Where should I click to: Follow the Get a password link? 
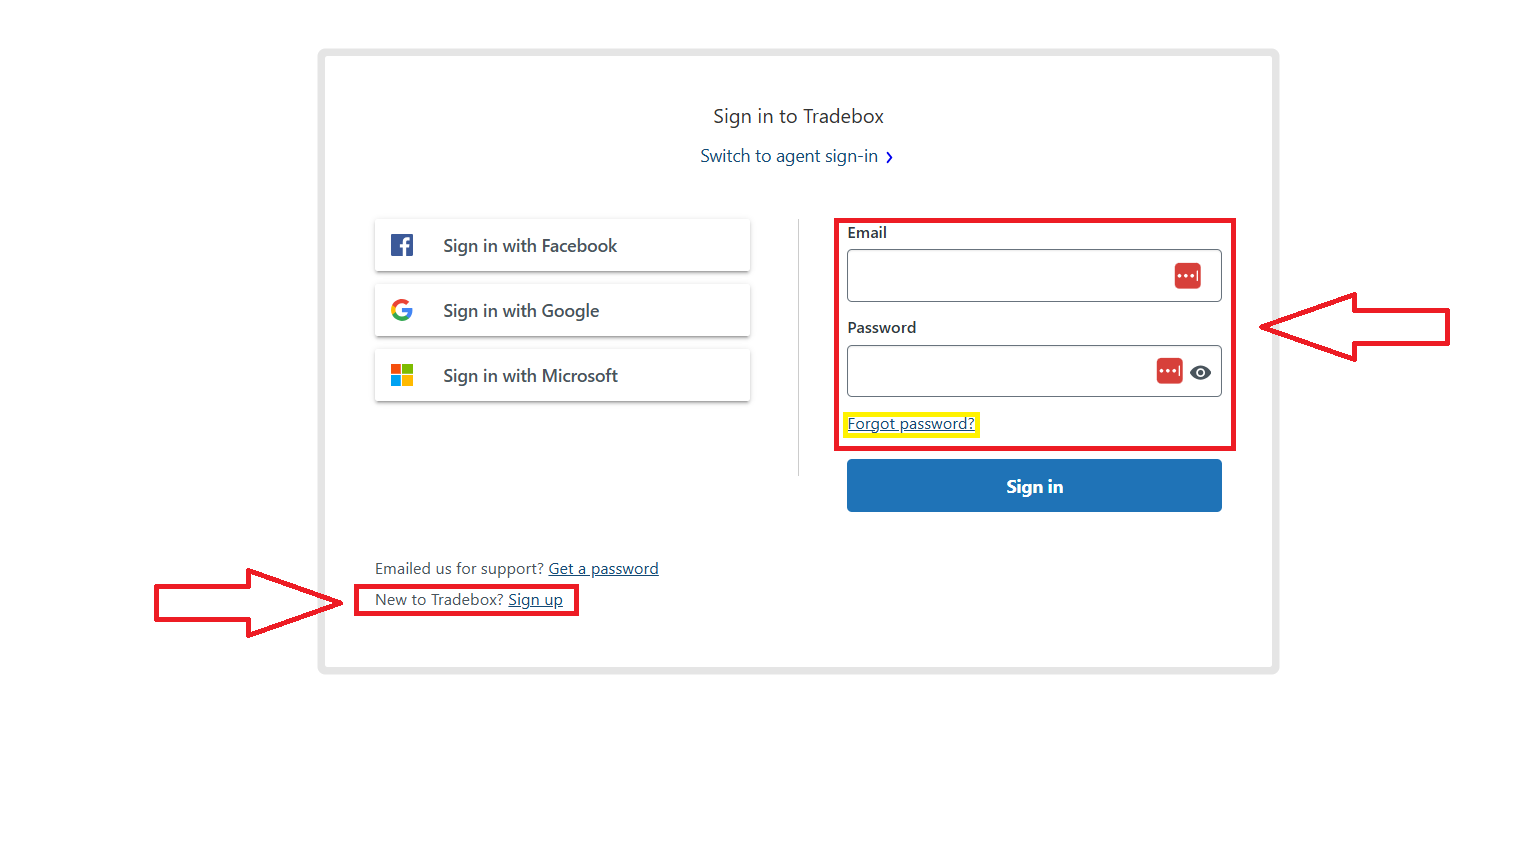pyautogui.click(x=603, y=569)
